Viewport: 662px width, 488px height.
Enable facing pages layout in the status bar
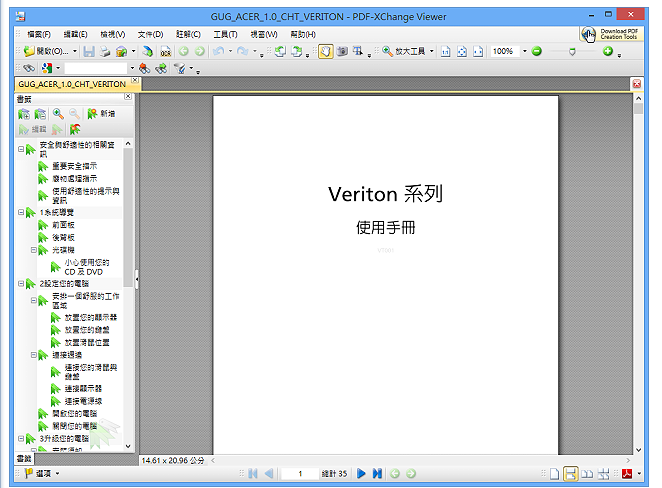tap(587, 474)
